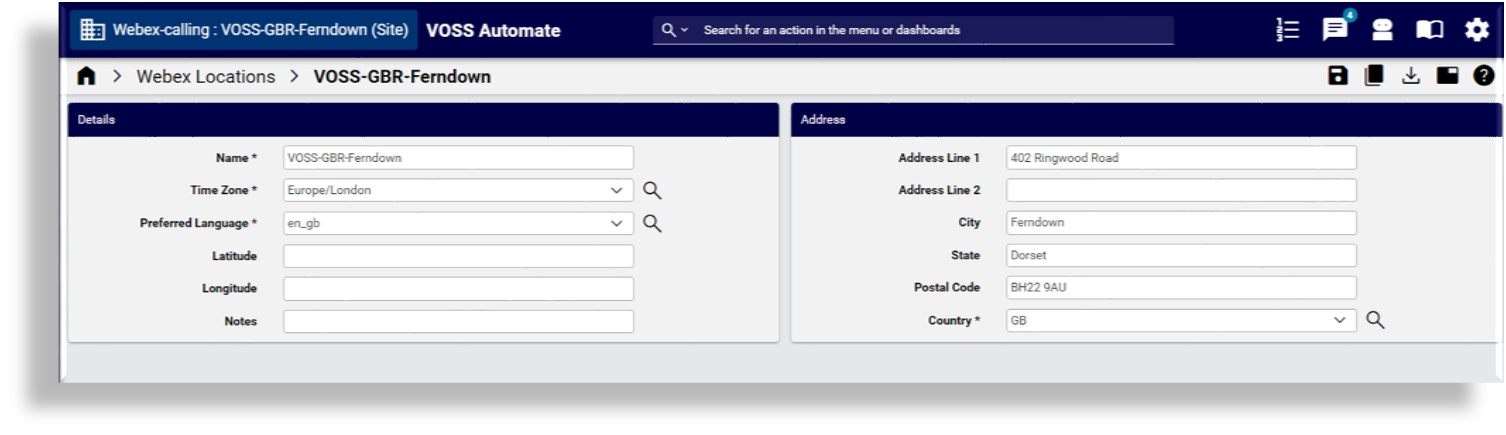The height and width of the screenshot is (435, 1506).
Task: Click the Address Line 1 field
Action: [1181, 157]
